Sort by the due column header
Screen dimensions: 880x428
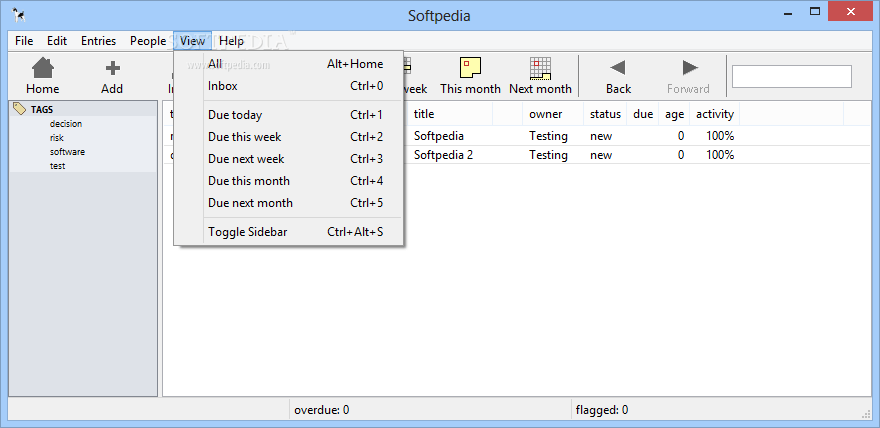pyautogui.click(x=643, y=114)
